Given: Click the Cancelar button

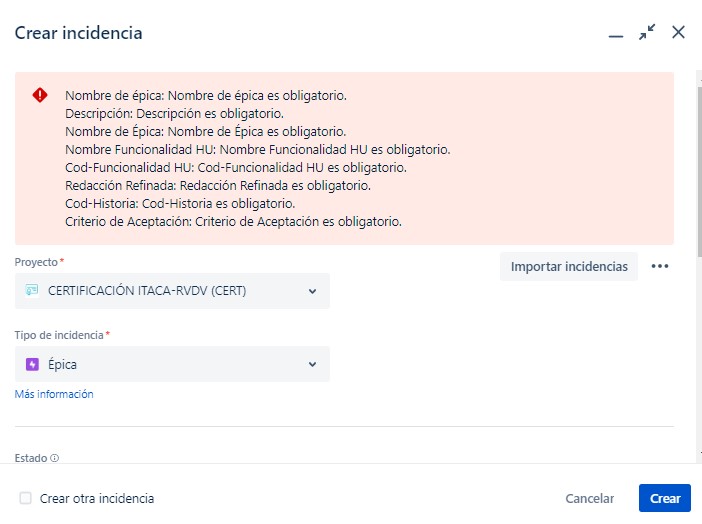Looking at the screenshot, I should (589, 498).
